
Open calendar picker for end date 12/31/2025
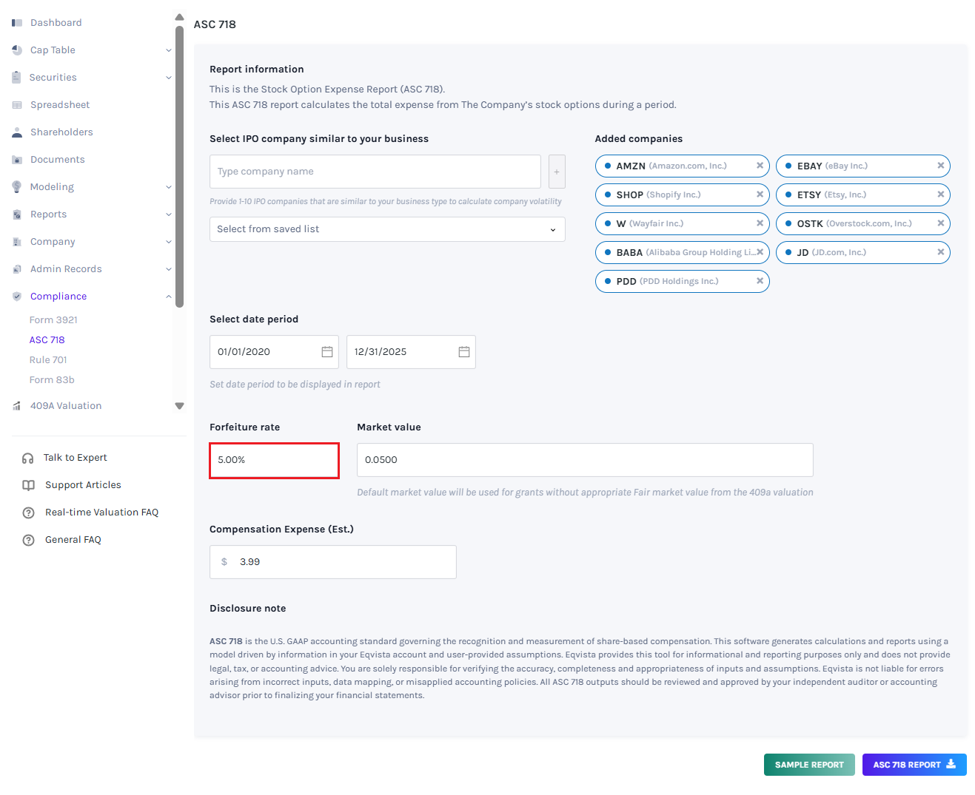tap(464, 352)
